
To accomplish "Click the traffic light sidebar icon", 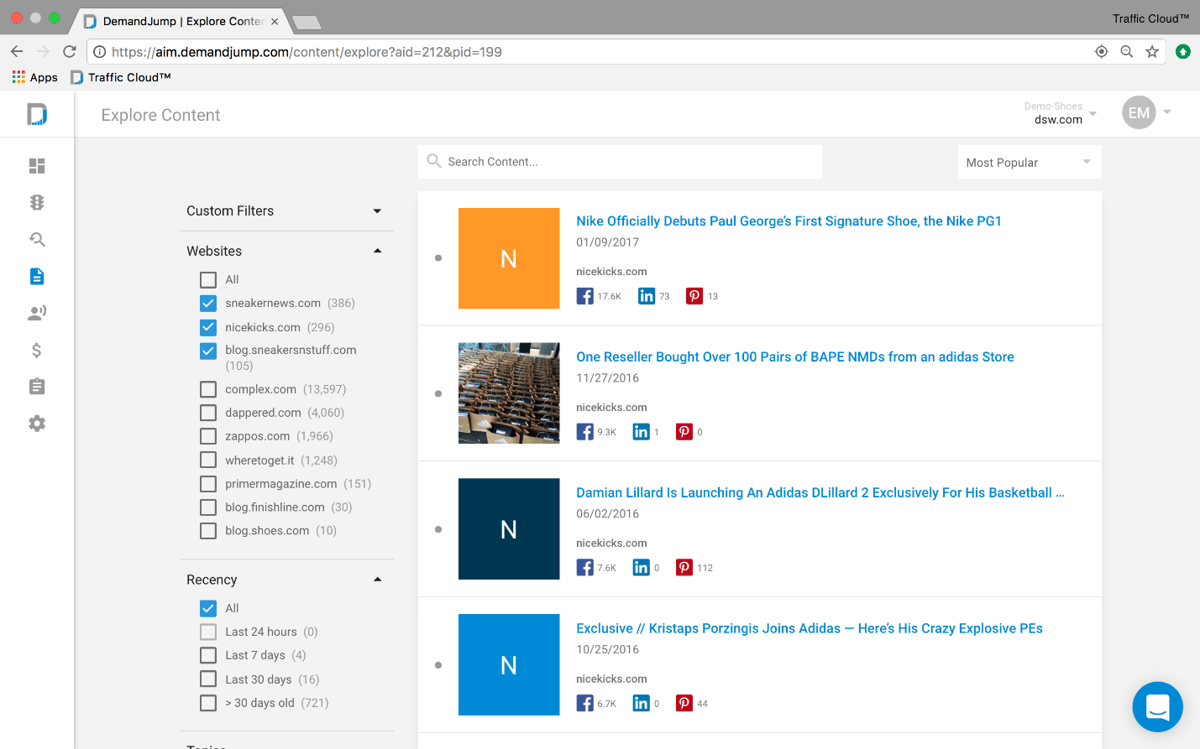I will (x=37, y=203).
